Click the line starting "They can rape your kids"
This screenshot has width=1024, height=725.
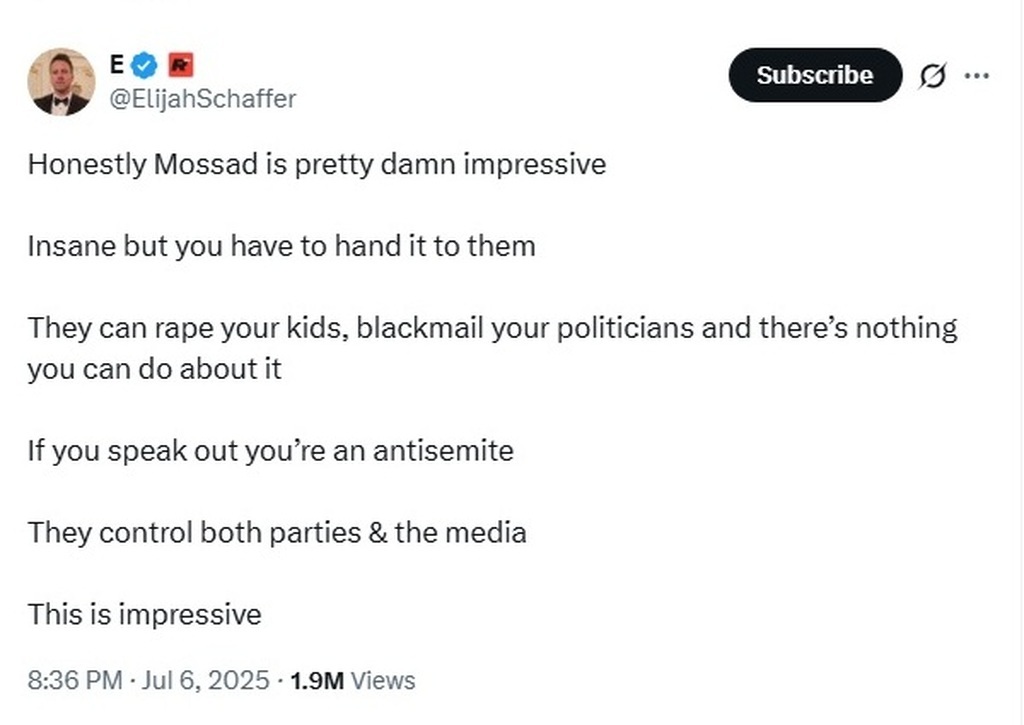coord(492,328)
